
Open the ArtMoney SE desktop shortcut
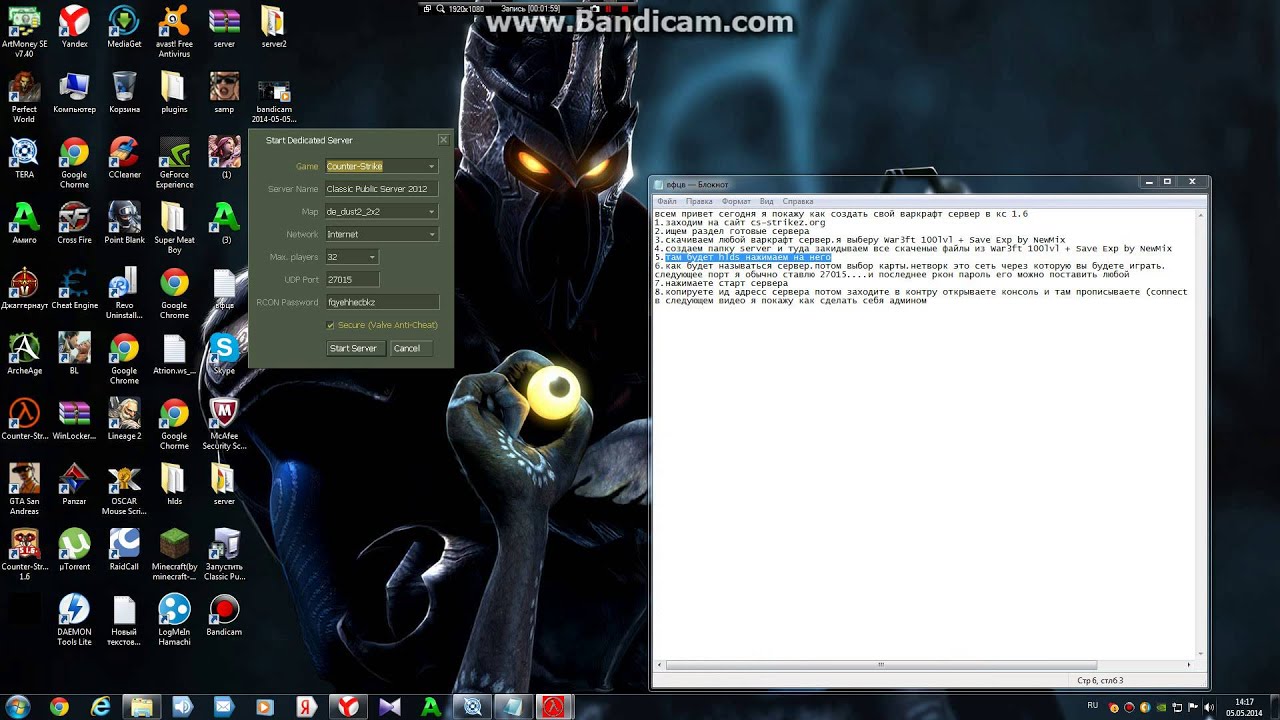click(x=24, y=30)
